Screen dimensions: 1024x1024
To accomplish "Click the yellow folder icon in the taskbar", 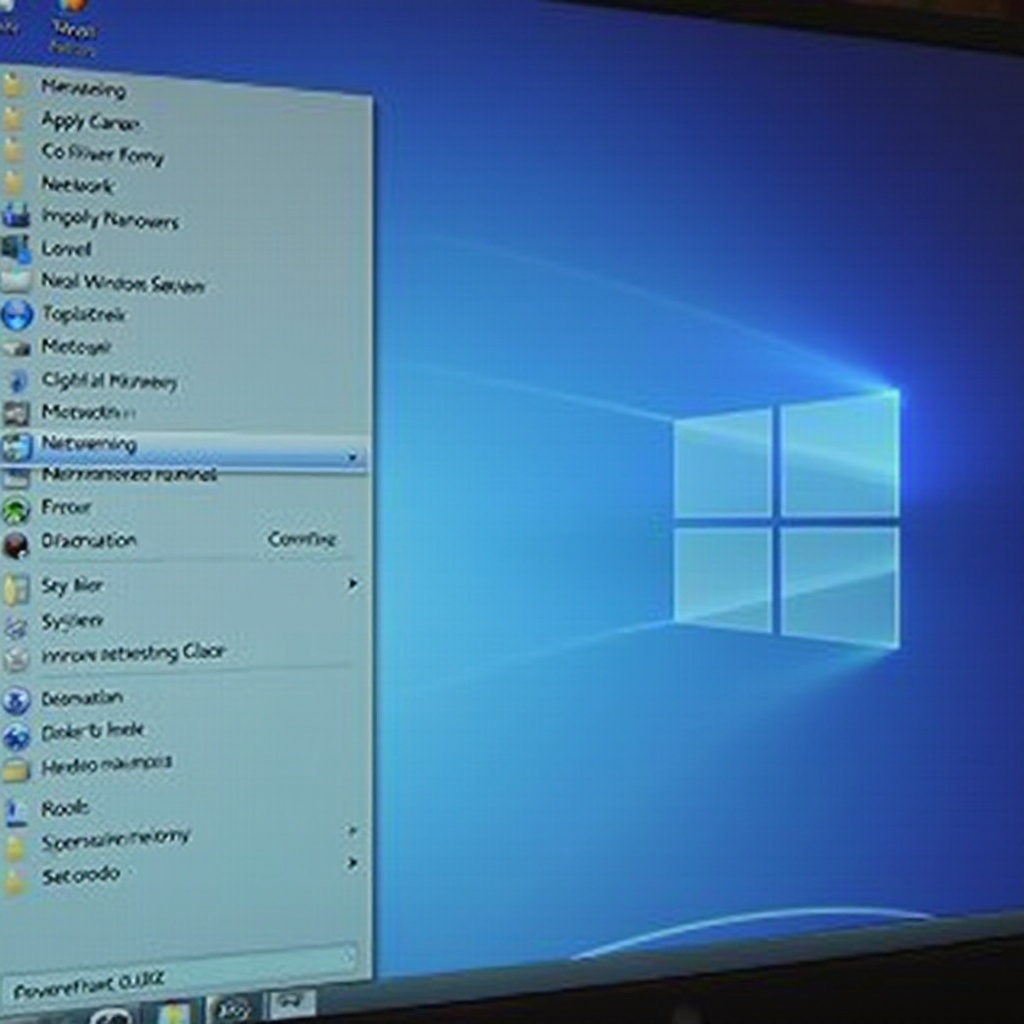I will (x=173, y=1012).
